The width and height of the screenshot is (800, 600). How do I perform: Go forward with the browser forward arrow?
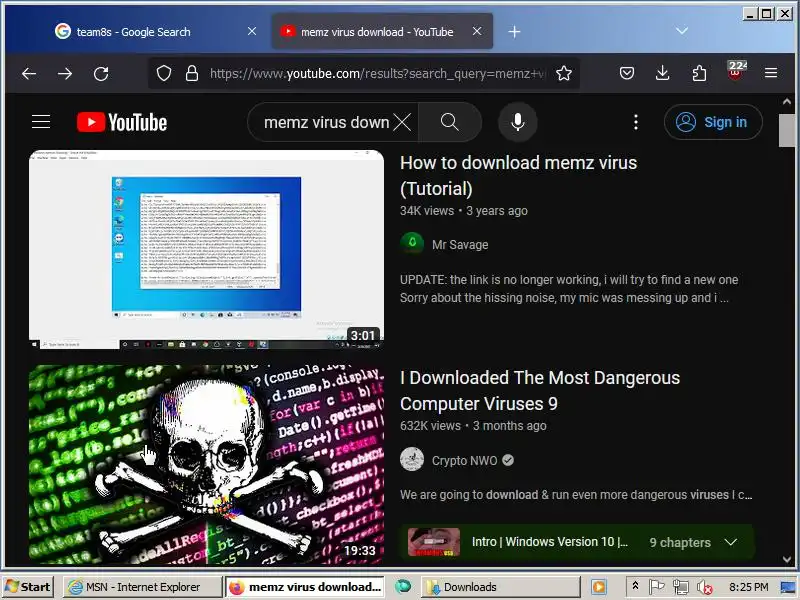coord(65,74)
